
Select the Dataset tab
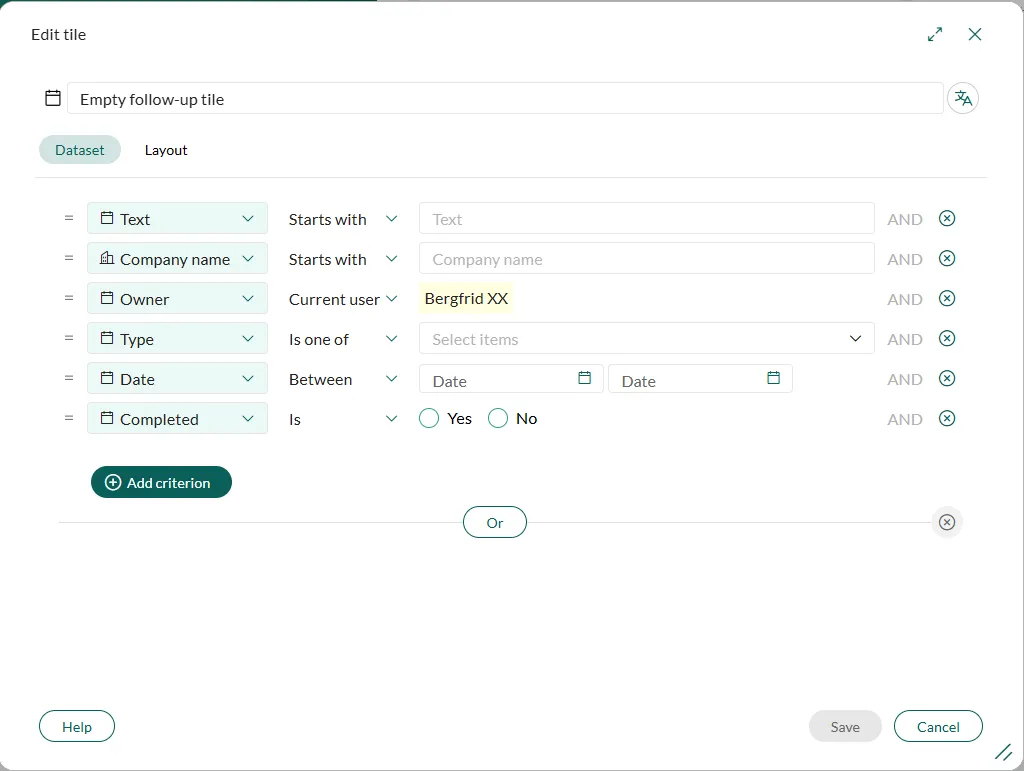coord(80,150)
